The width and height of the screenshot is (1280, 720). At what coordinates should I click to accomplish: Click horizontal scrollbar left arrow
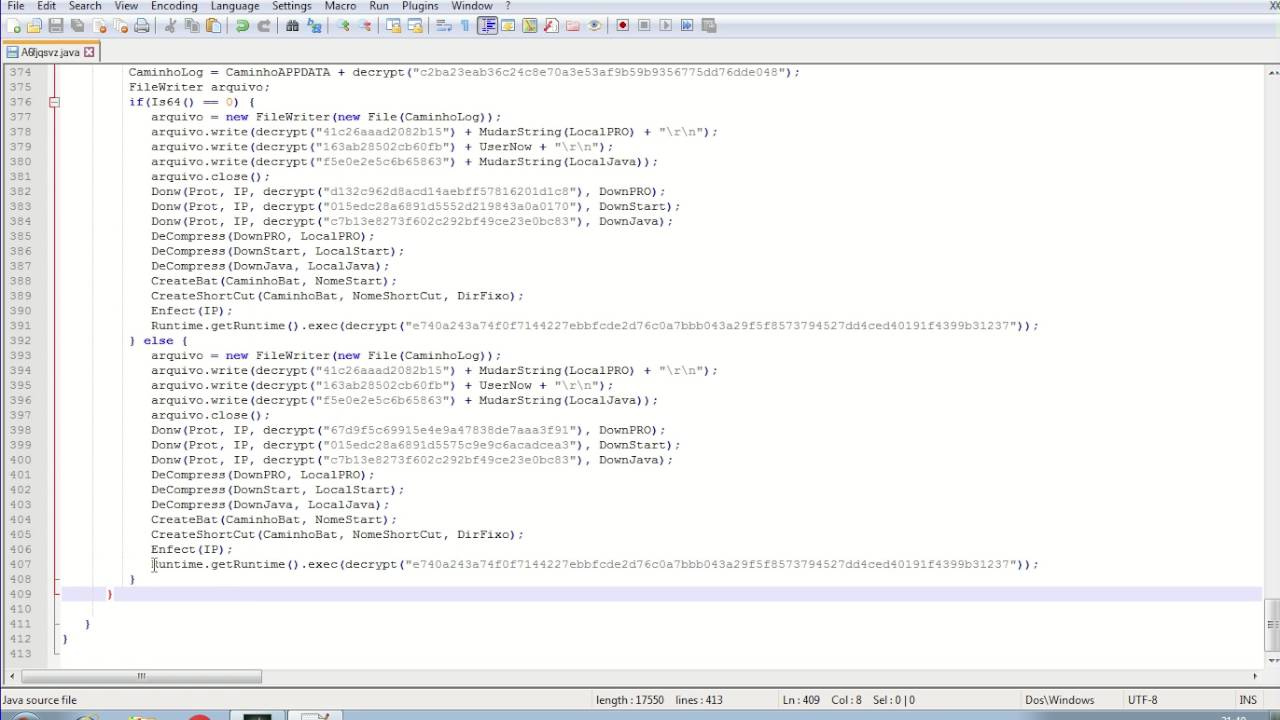11,676
